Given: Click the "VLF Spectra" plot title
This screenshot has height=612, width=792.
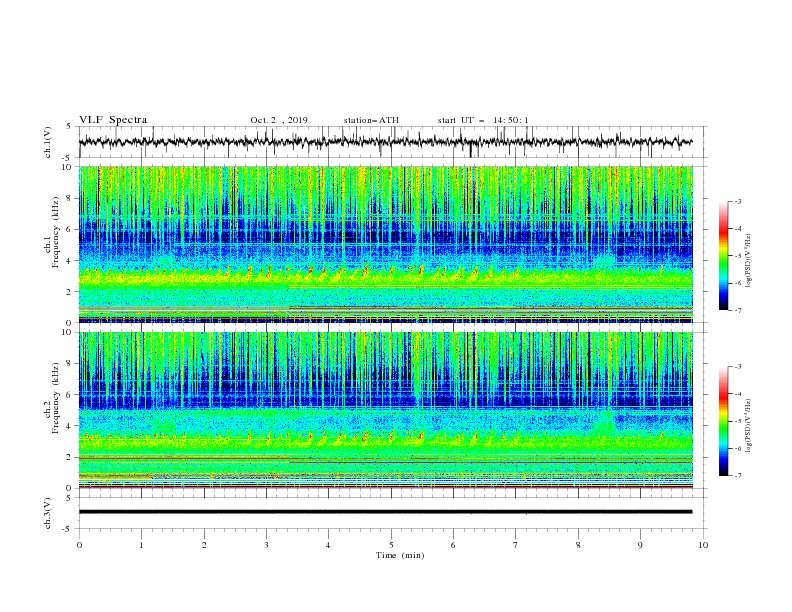Looking at the screenshot, I should [113, 120].
